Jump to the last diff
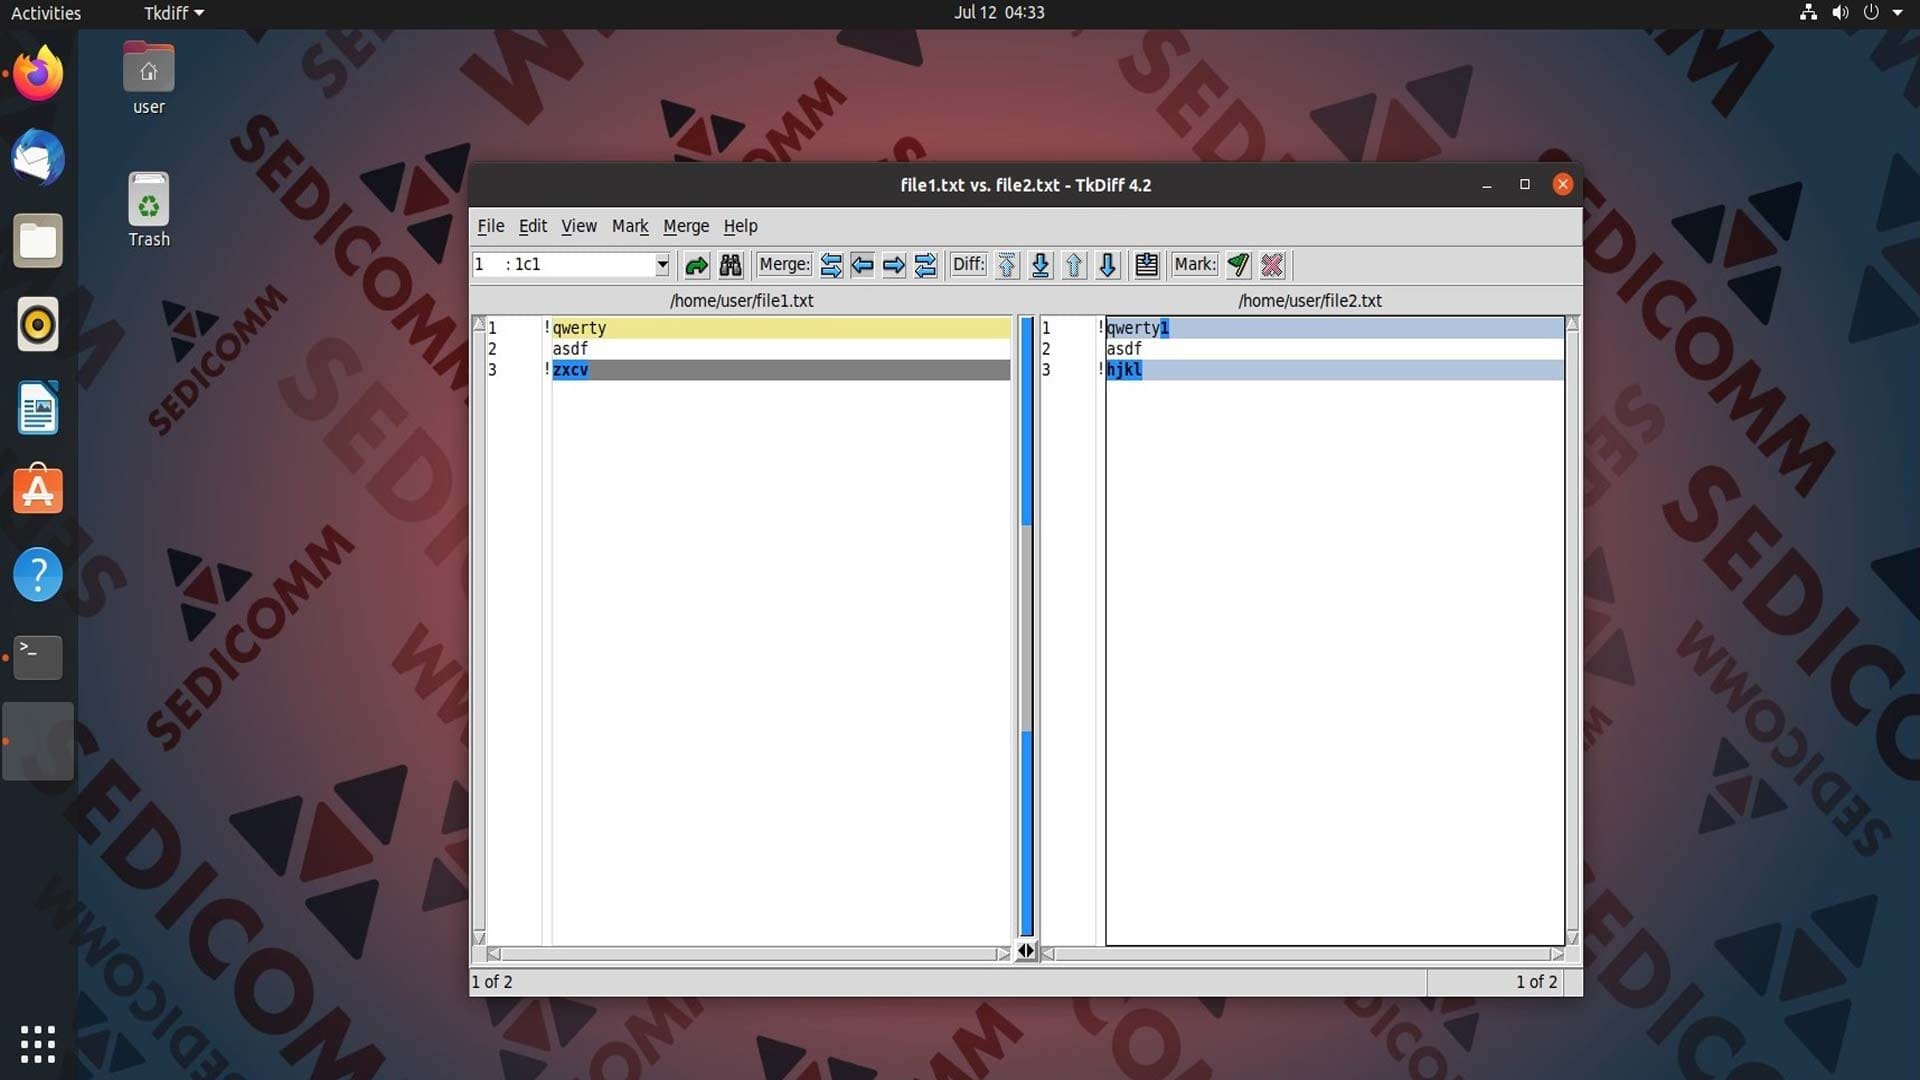 coord(1040,265)
